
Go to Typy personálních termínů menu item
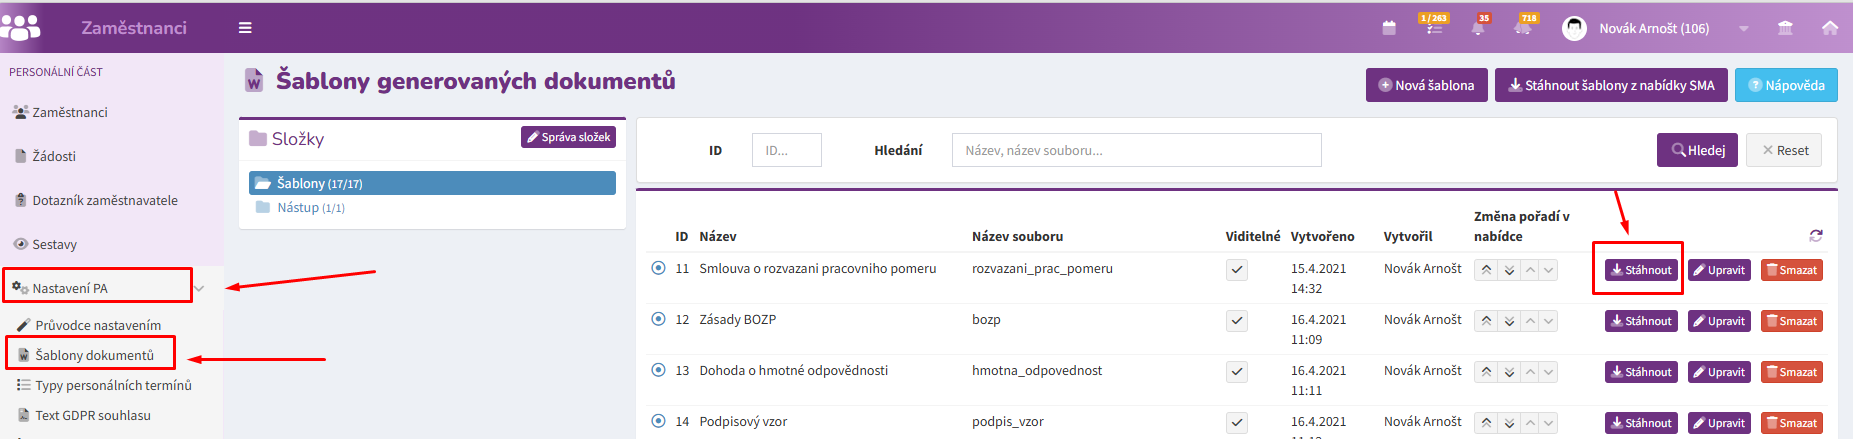tap(113, 385)
